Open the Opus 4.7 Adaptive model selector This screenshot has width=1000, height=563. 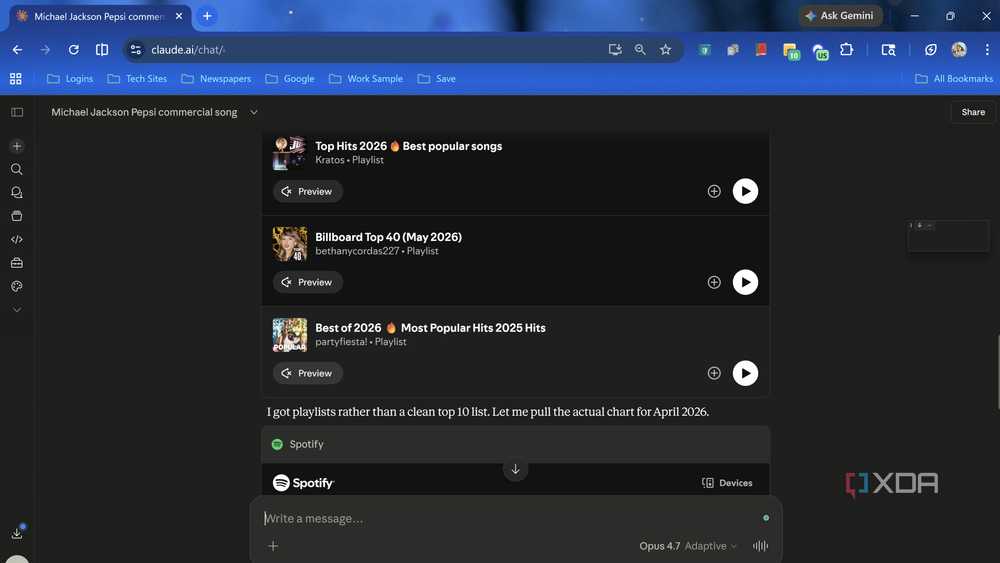688,546
